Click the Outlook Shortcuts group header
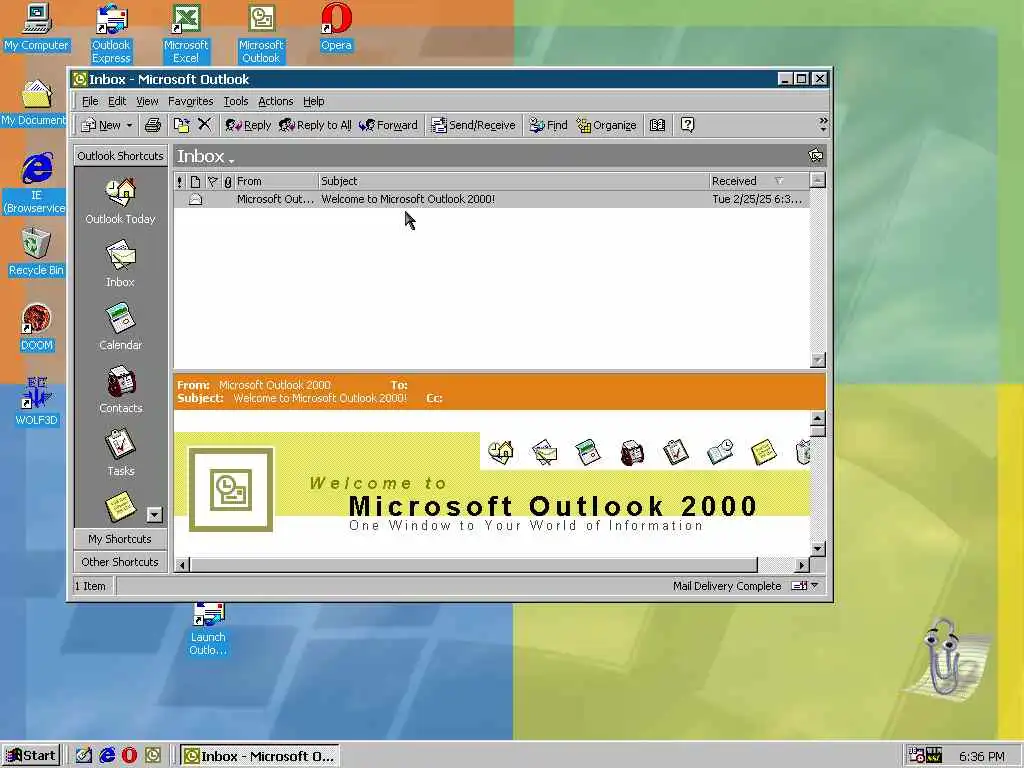The image size is (1024, 768). (x=120, y=155)
